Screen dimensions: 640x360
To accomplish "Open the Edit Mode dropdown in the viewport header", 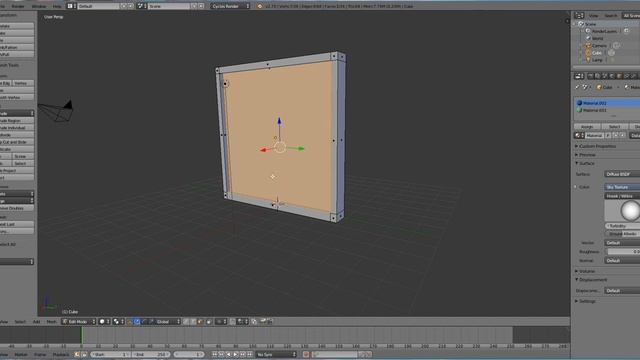I will 79,322.
